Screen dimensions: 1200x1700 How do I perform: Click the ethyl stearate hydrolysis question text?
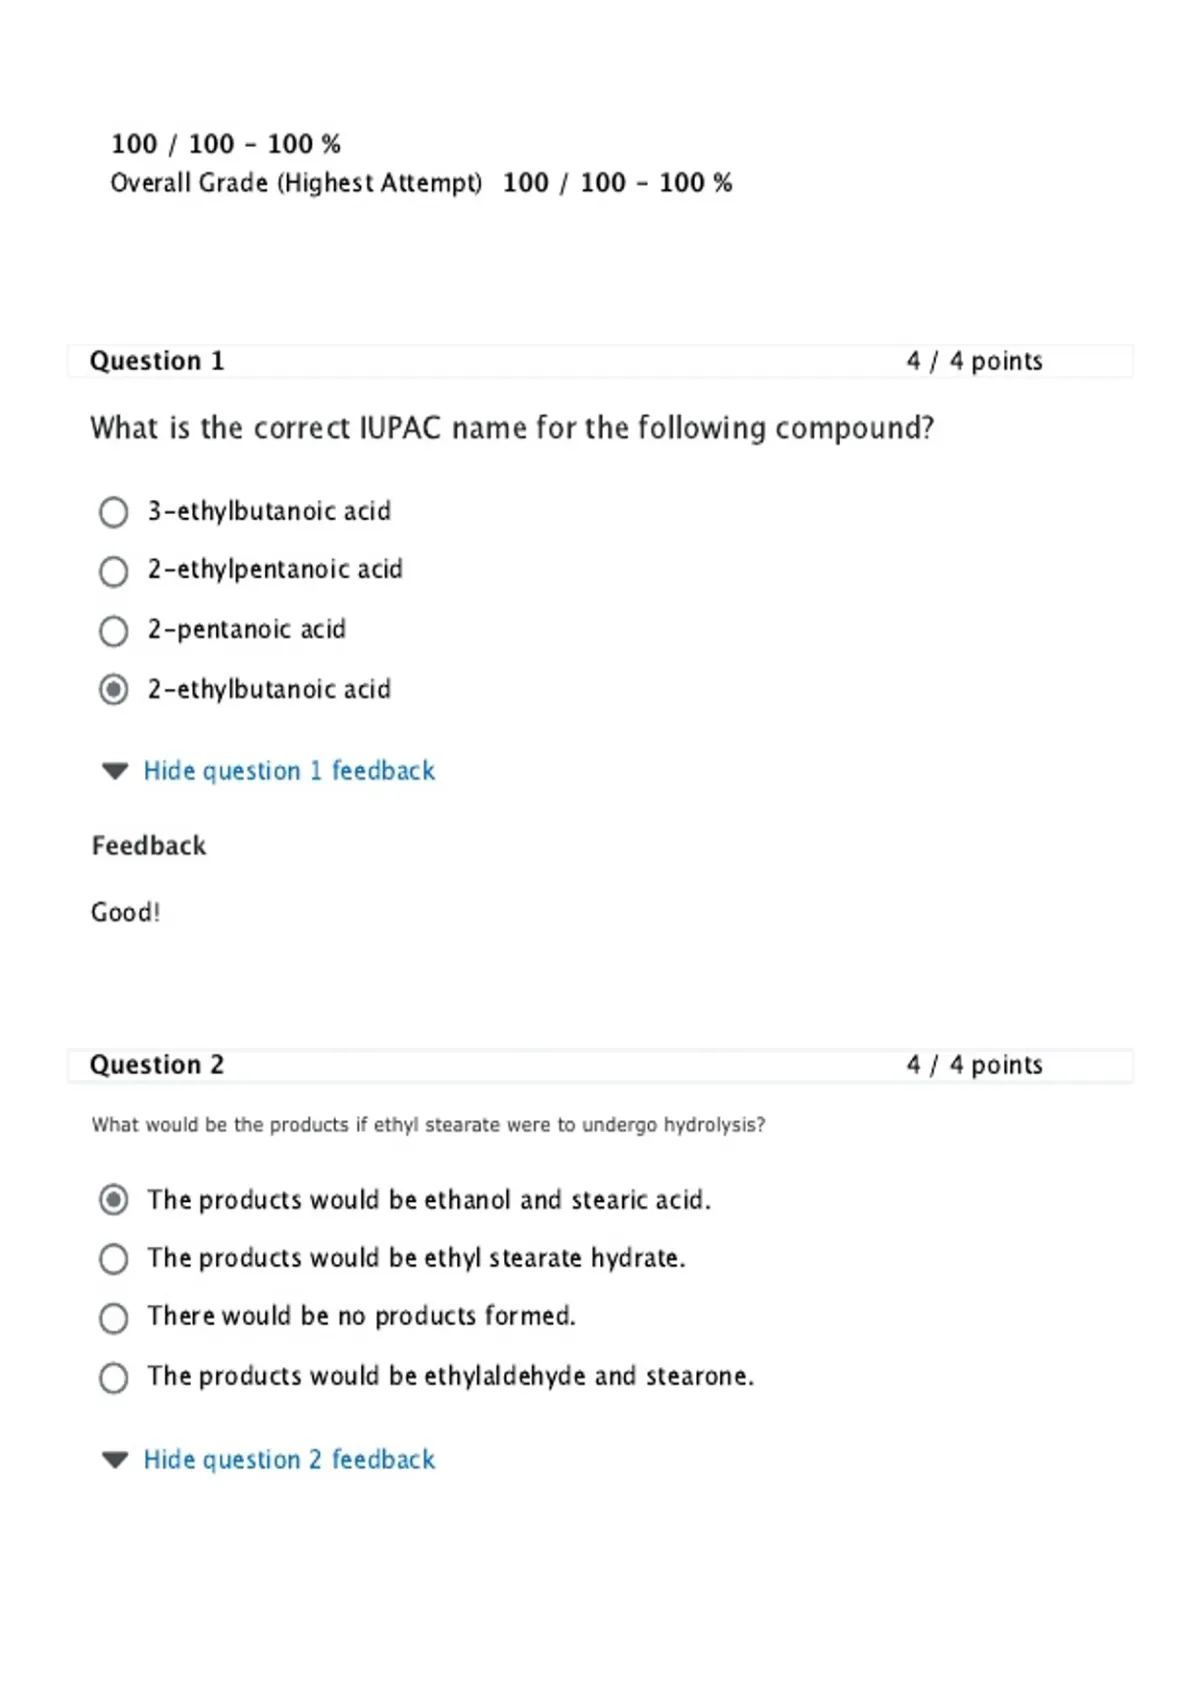point(428,1125)
